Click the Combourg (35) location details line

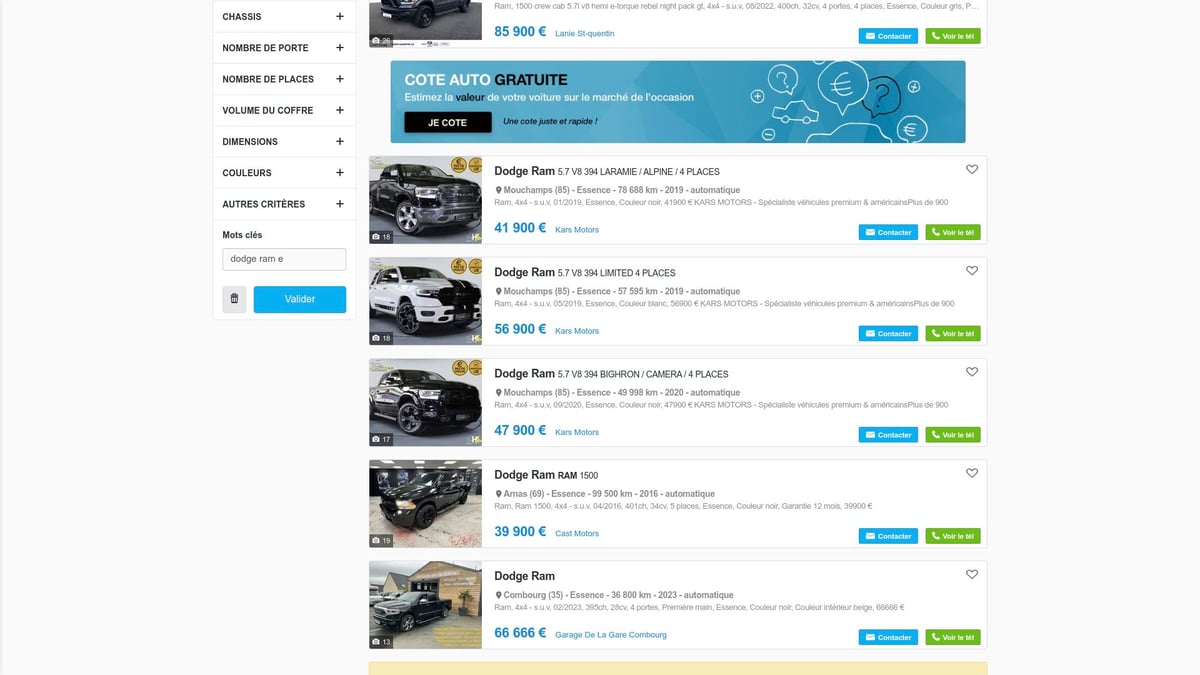(x=614, y=595)
